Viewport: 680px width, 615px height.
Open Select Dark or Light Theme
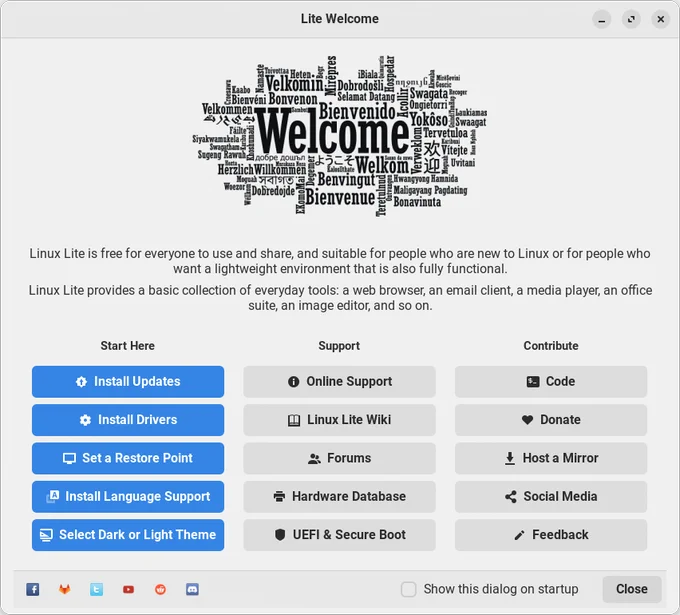(128, 535)
